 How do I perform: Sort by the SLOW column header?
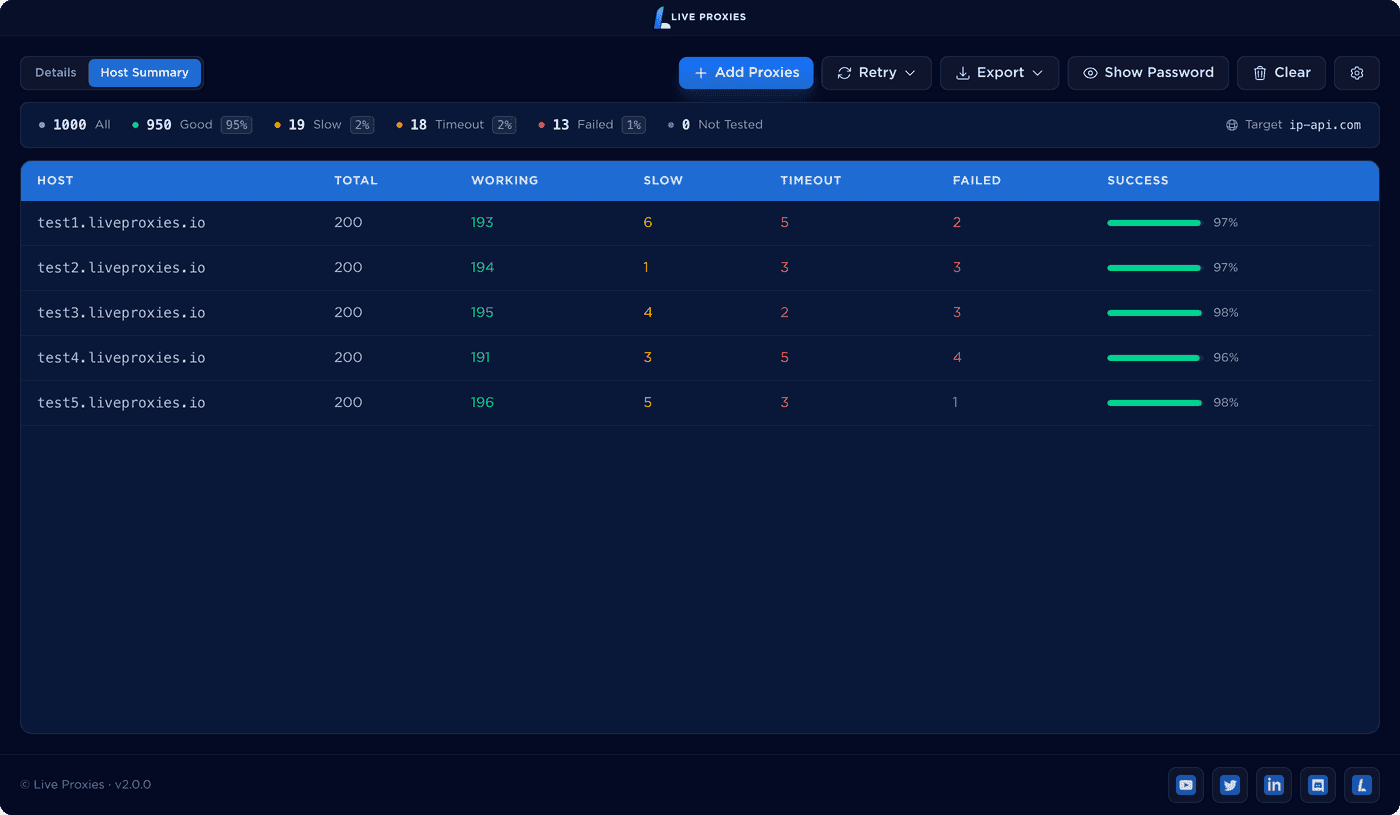click(663, 181)
